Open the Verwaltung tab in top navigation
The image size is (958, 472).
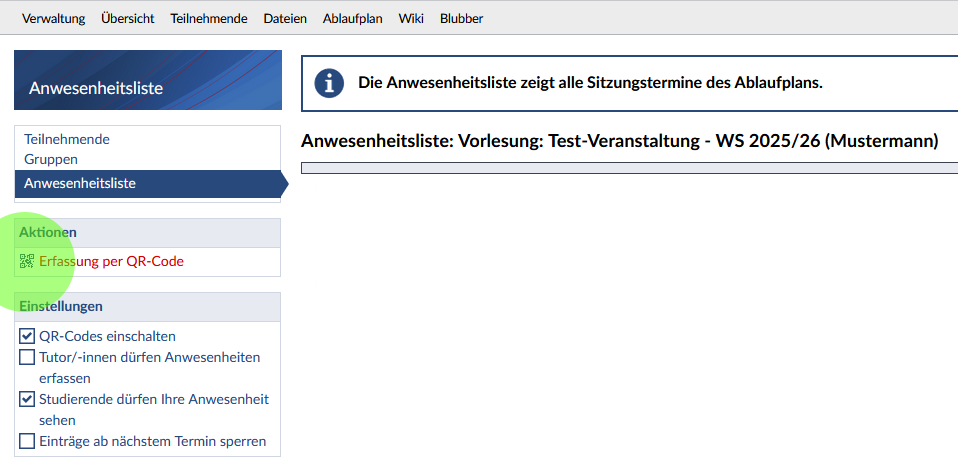[53, 18]
